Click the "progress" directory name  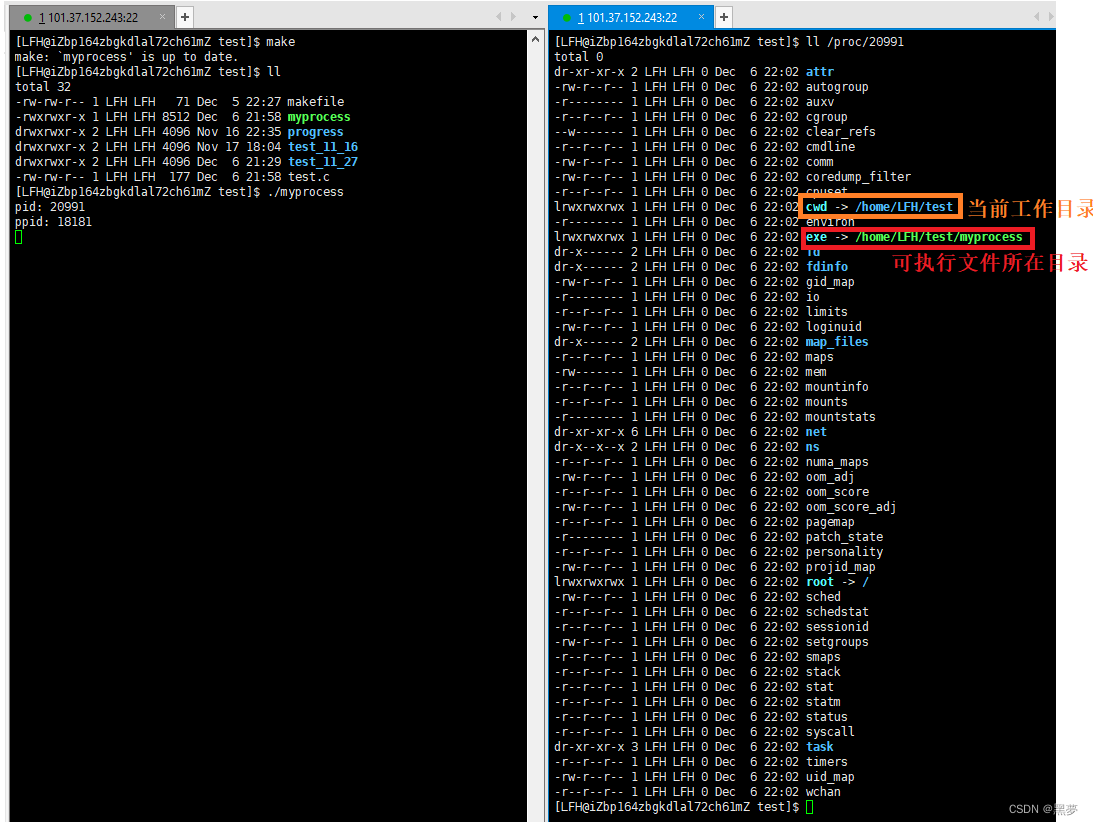tap(316, 132)
